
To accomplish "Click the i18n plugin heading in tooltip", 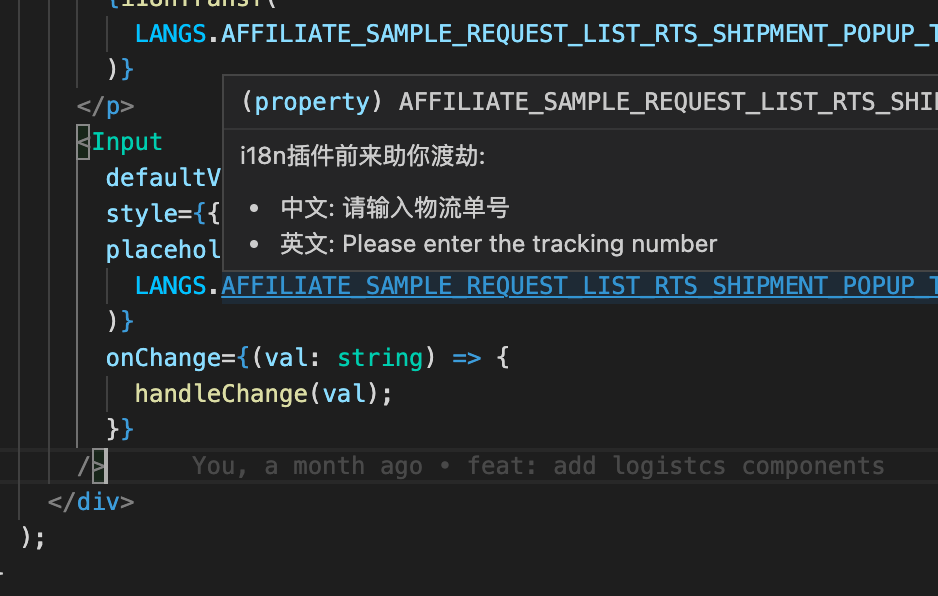I will [363, 156].
